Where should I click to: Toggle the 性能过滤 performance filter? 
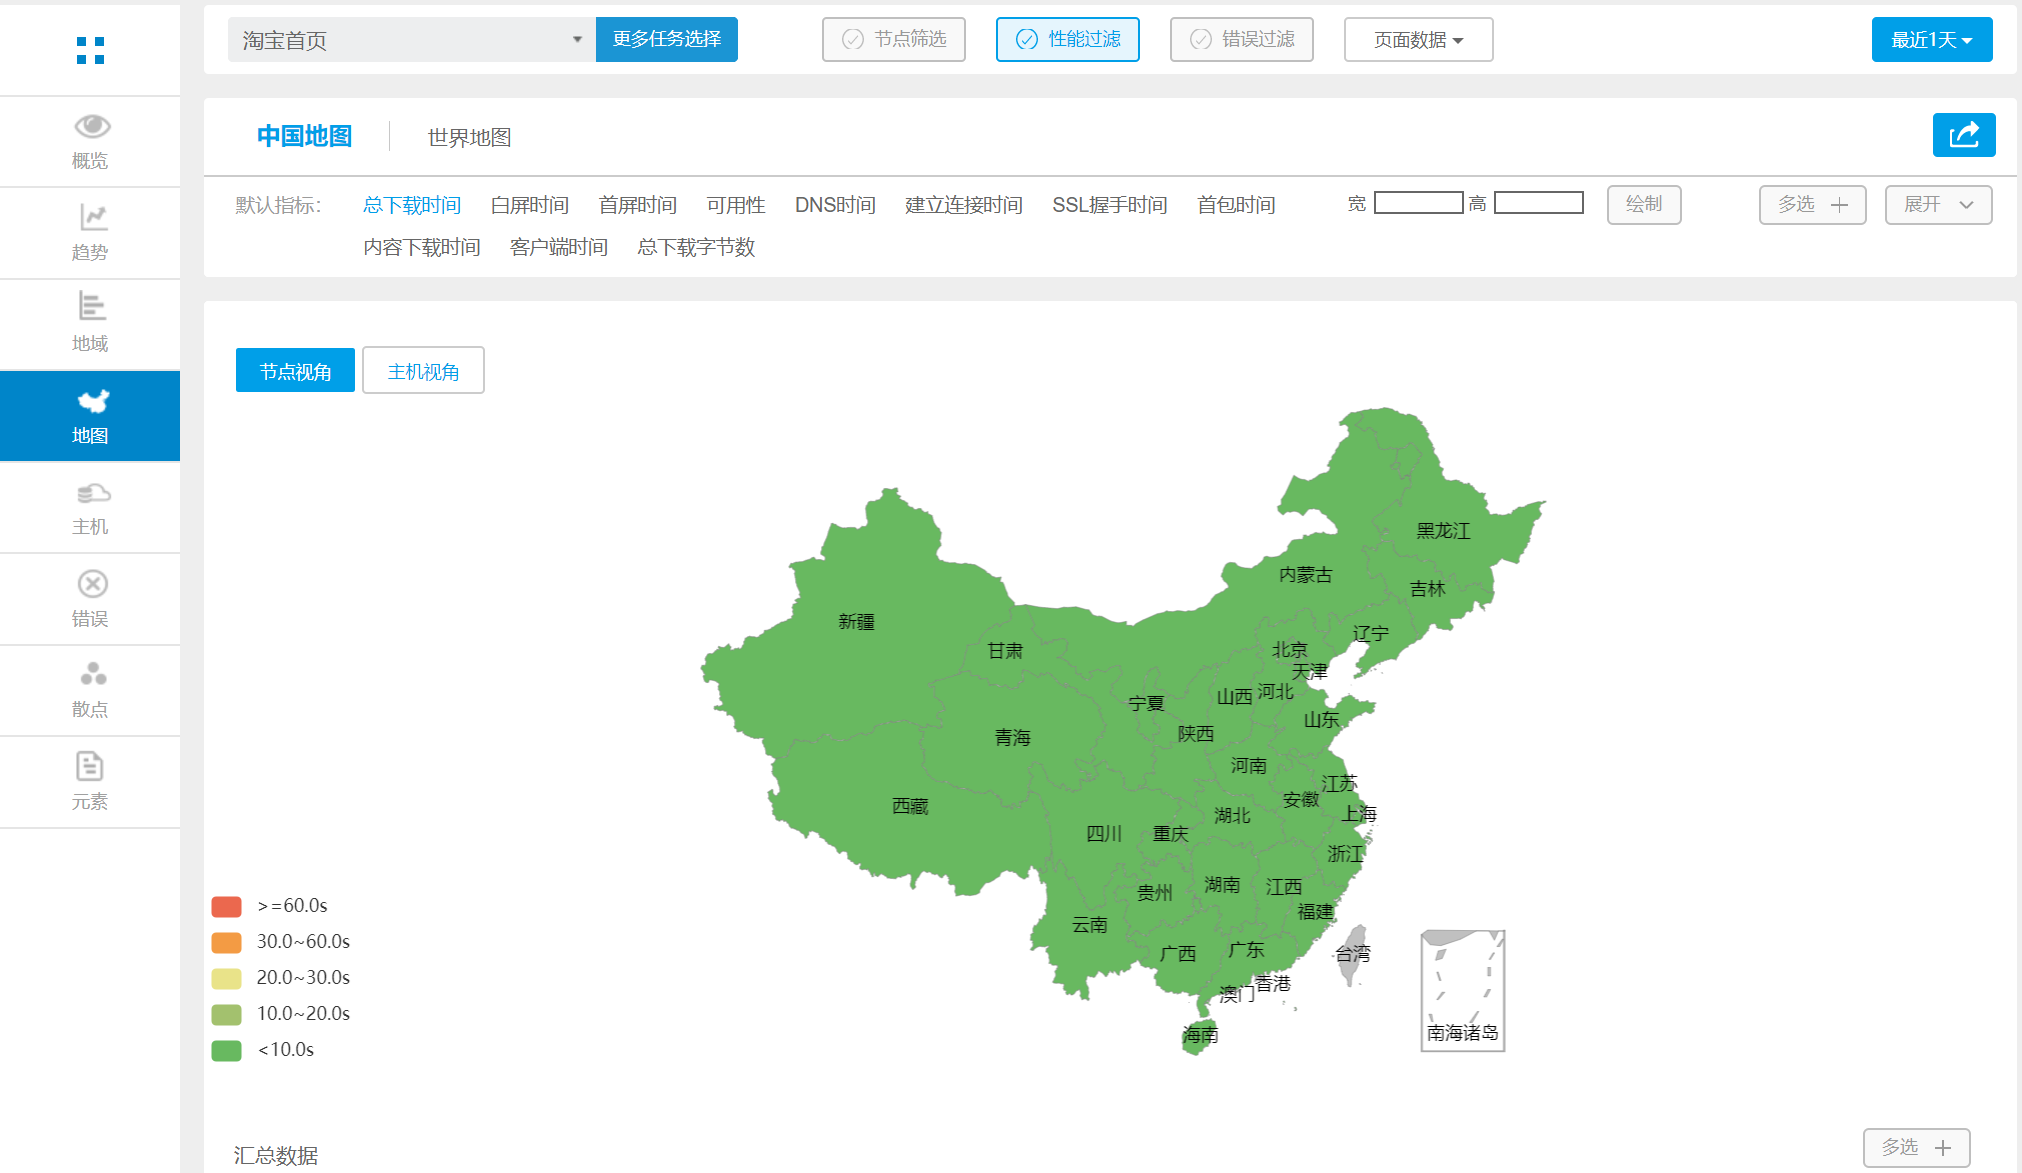(x=1067, y=40)
